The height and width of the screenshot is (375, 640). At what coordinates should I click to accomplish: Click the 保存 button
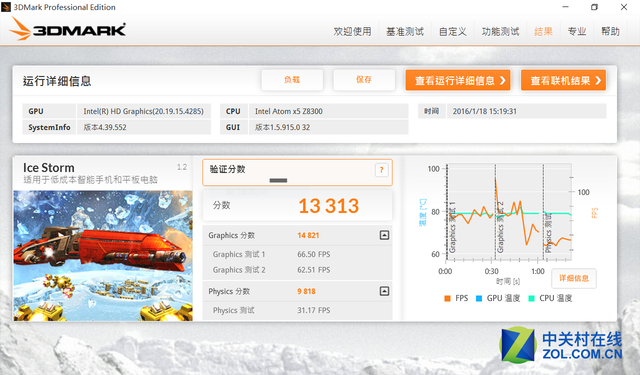(x=364, y=80)
